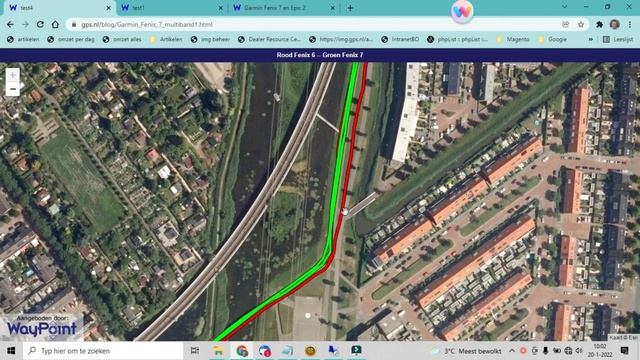The height and width of the screenshot is (360, 640).
Task: Open the clock showing 10:02 20-1-2022
Action: [601, 351]
